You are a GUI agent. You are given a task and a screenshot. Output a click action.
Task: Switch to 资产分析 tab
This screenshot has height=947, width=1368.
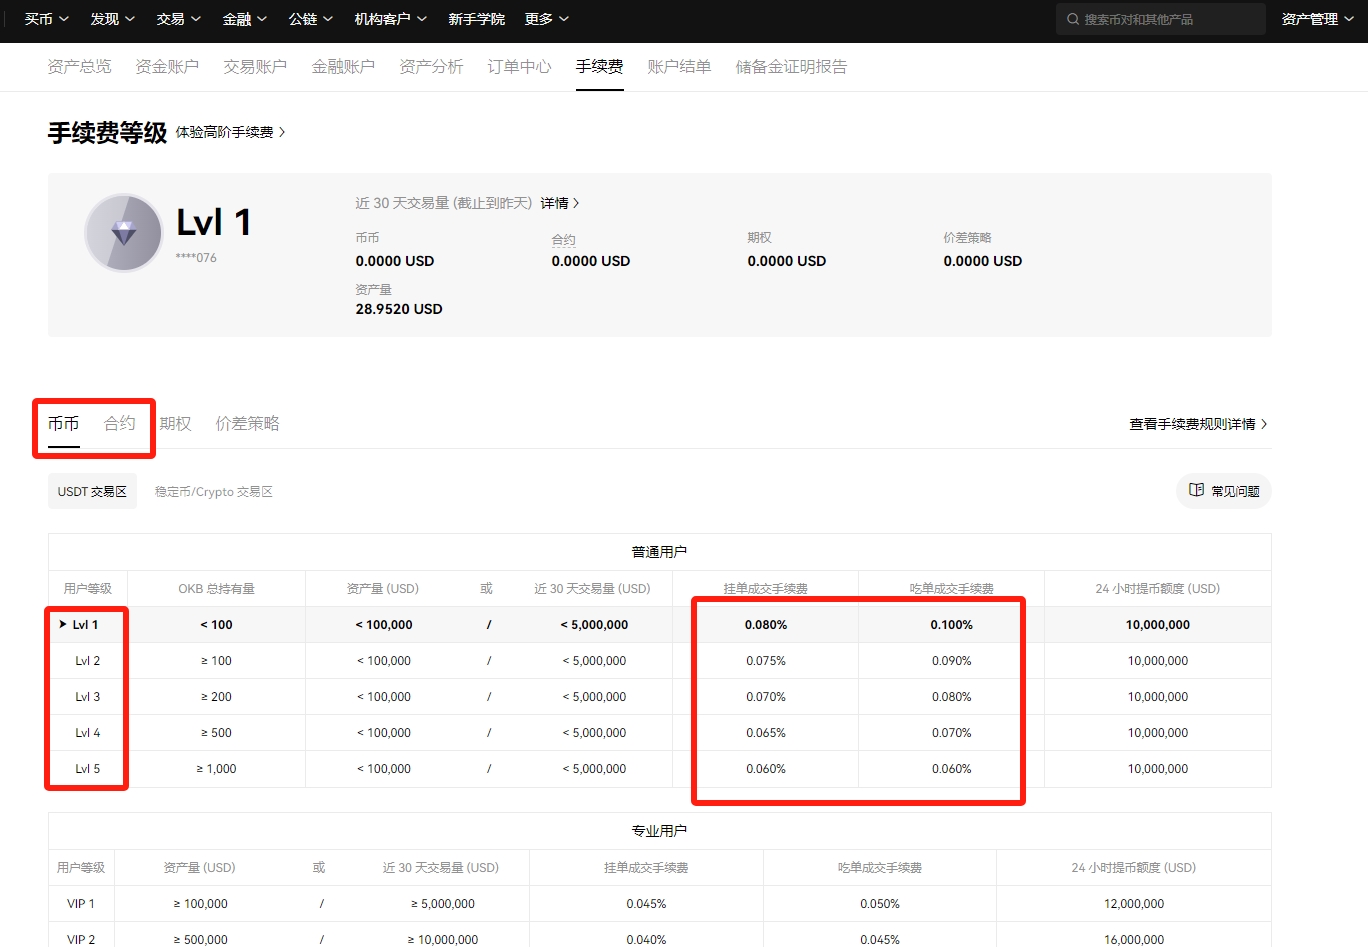pos(432,67)
